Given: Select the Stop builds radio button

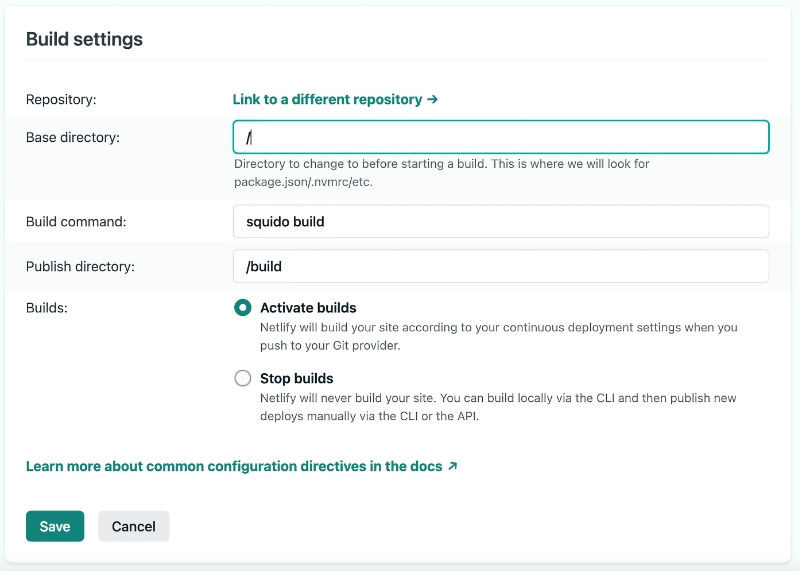Looking at the screenshot, I should tap(243, 378).
